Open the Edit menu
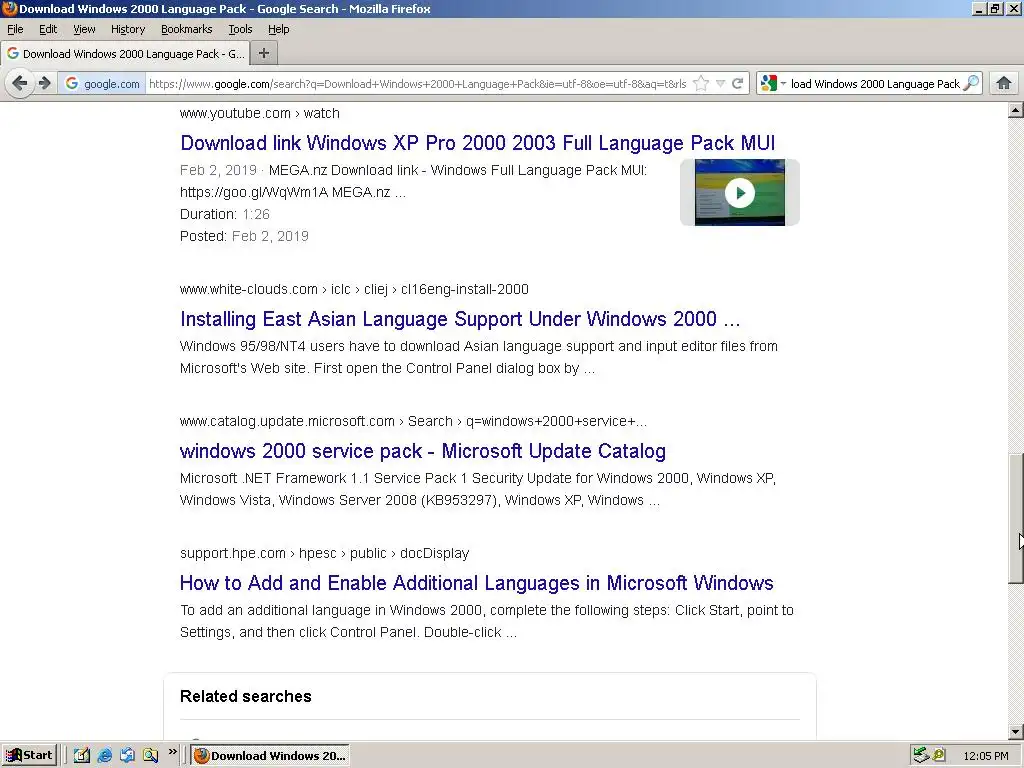Viewport: 1024px width, 768px height. (48, 29)
